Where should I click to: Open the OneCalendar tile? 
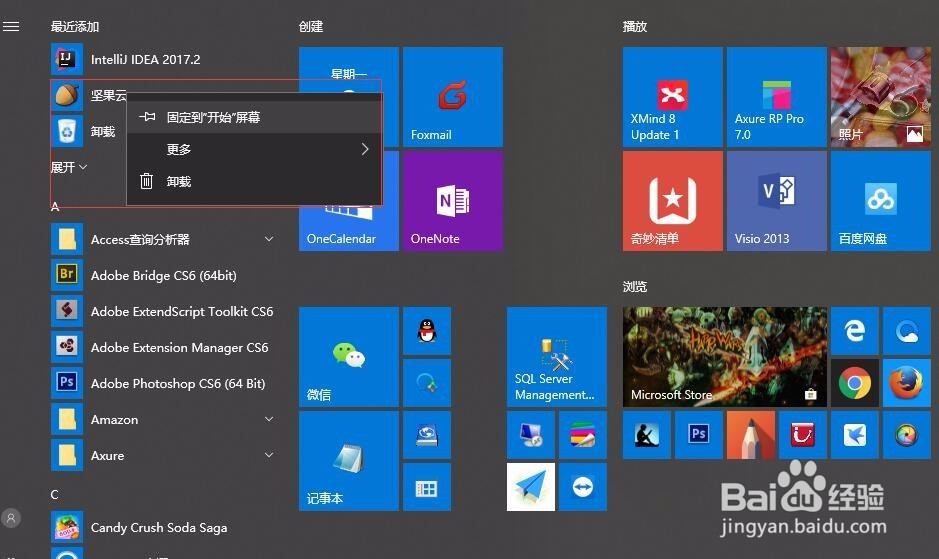[349, 228]
